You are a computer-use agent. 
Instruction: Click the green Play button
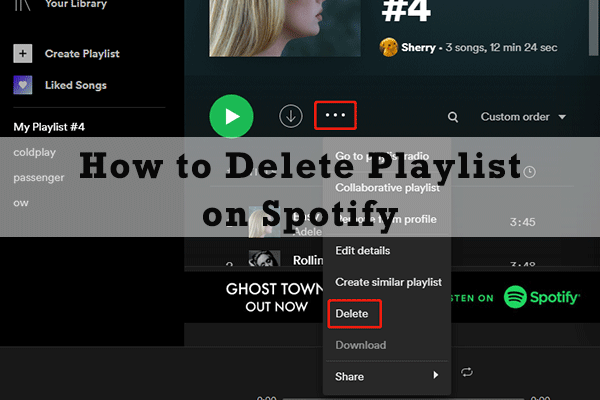[x=231, y=116]
